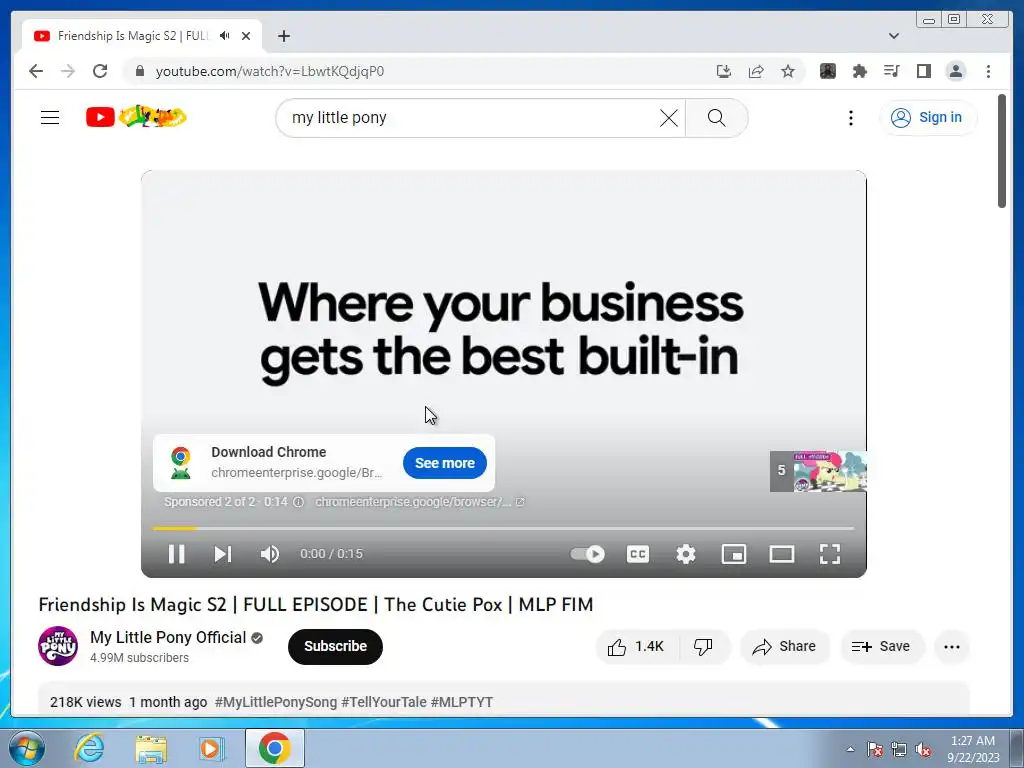Dislike the video with thumbs down
The width and height of the screenshot is (1024, 768).
[x=703, y=647]
